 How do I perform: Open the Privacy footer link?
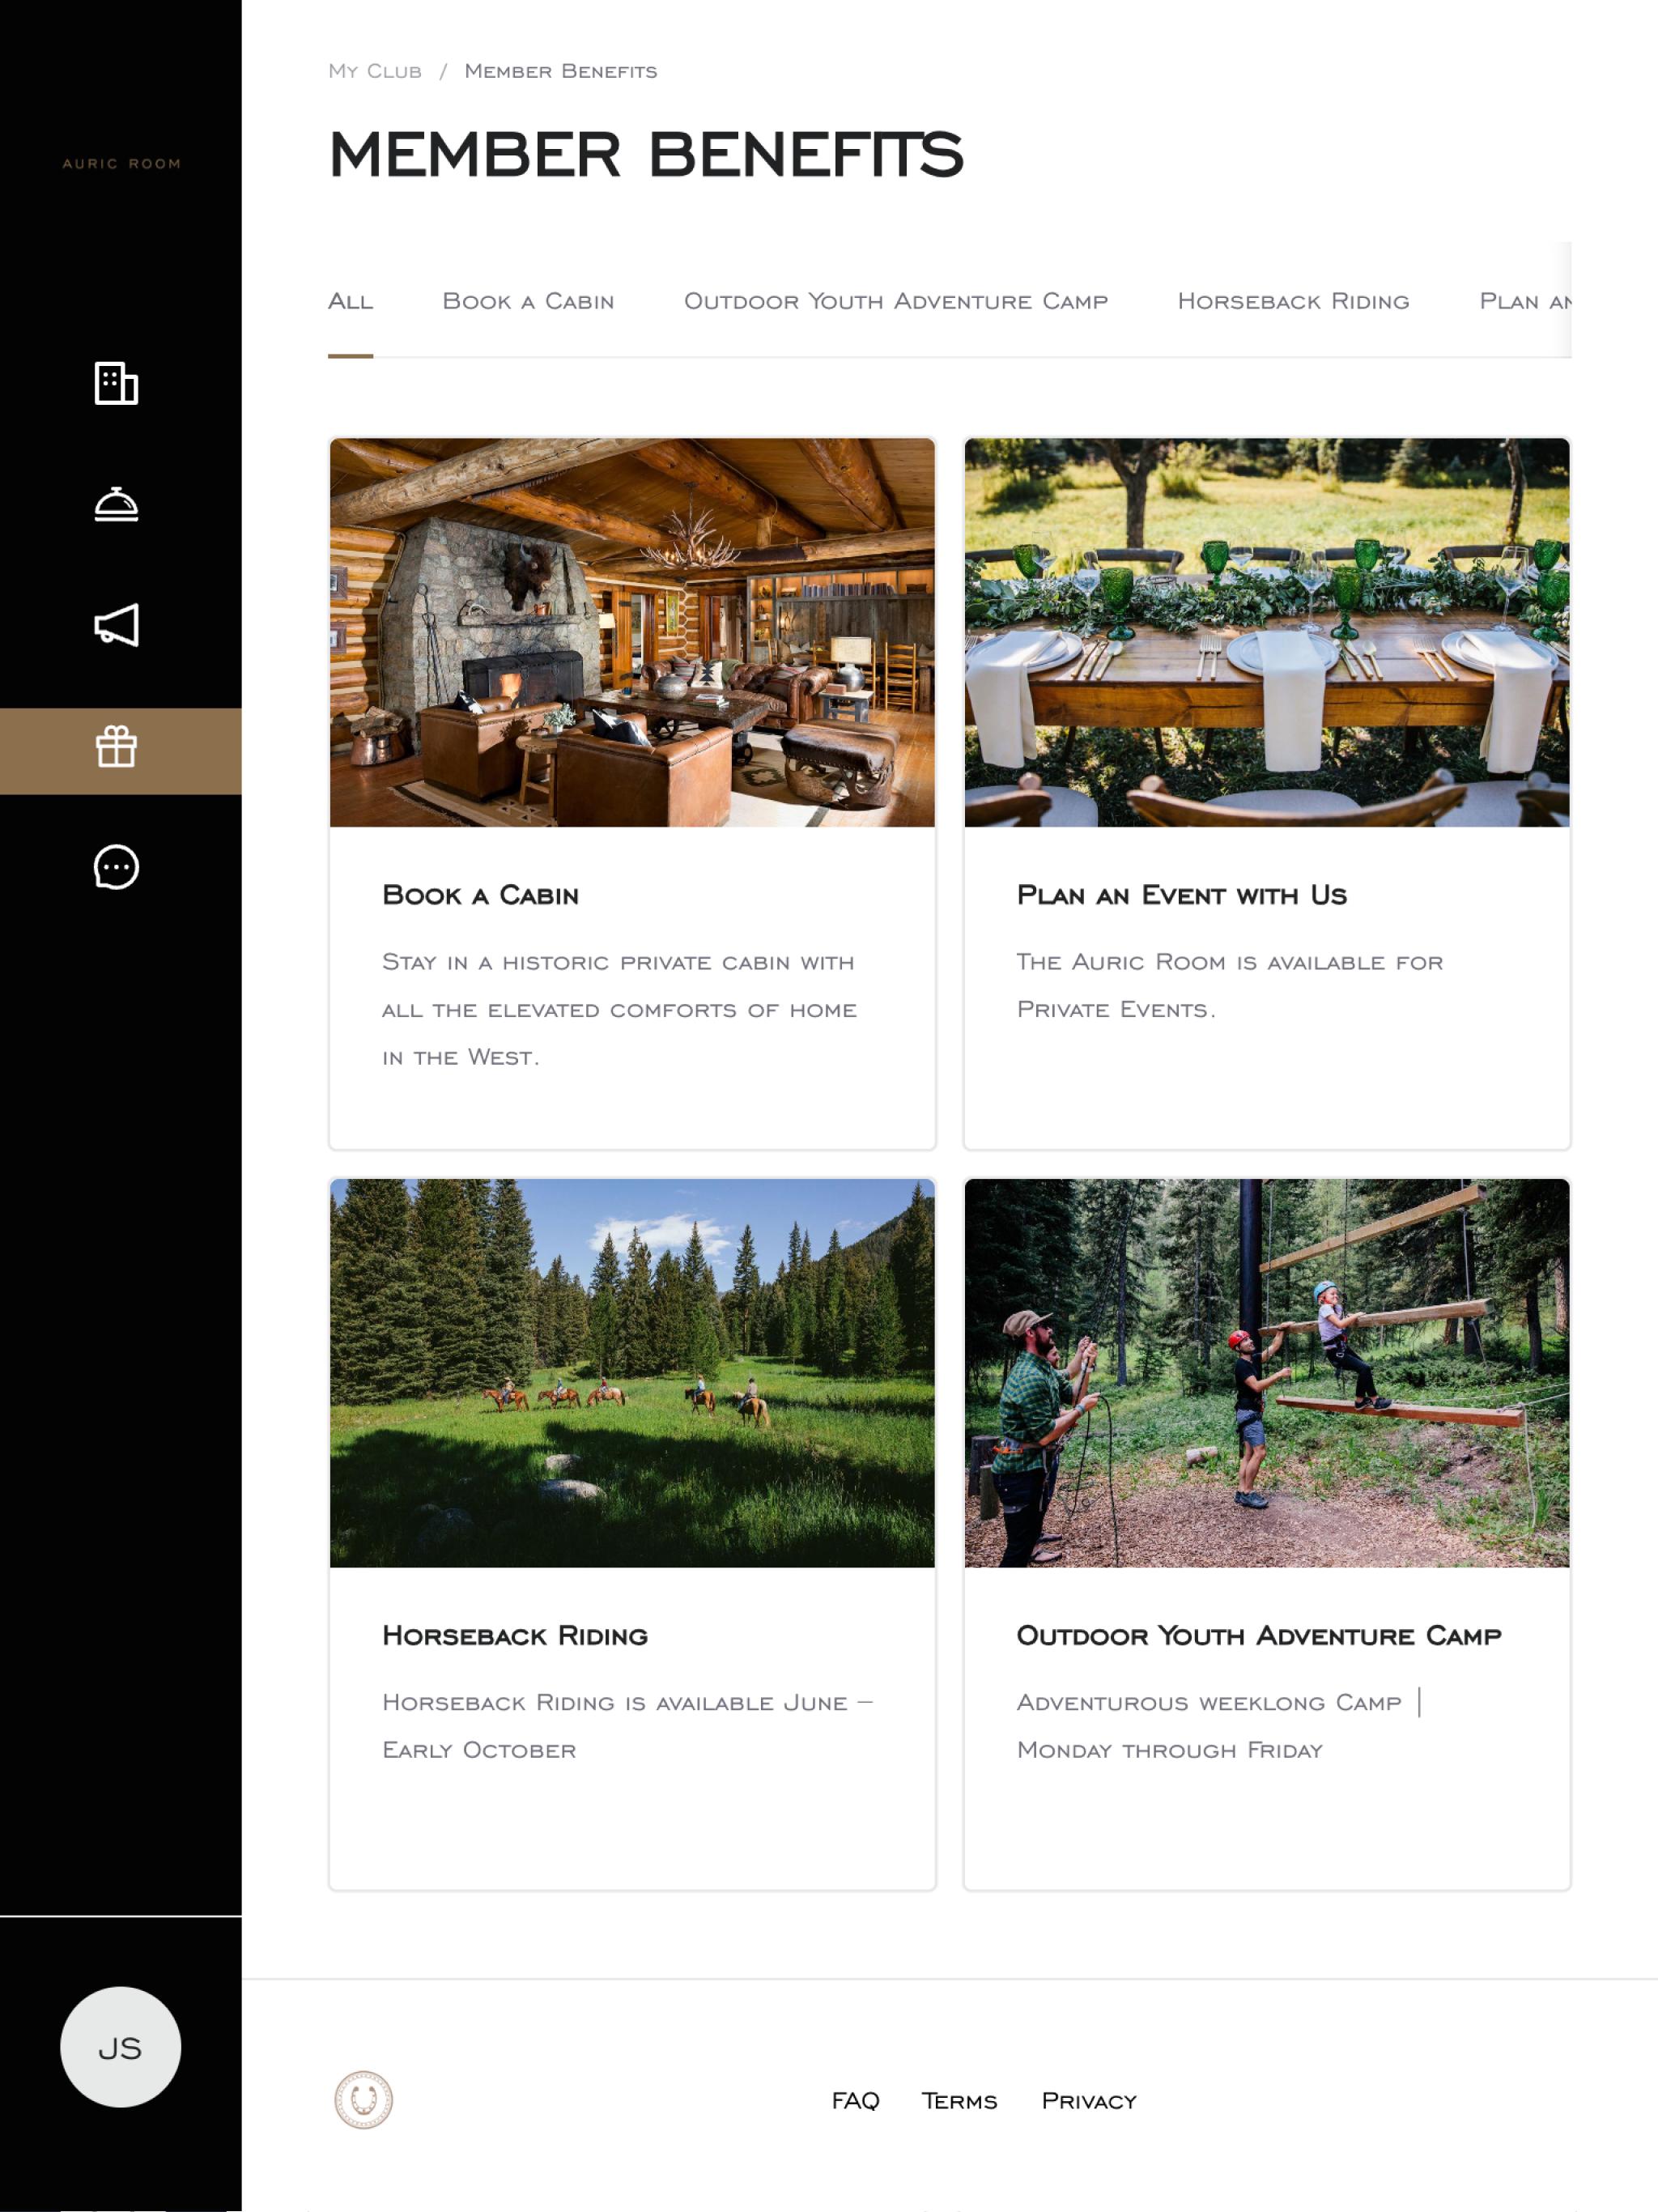(1089, 2100)
